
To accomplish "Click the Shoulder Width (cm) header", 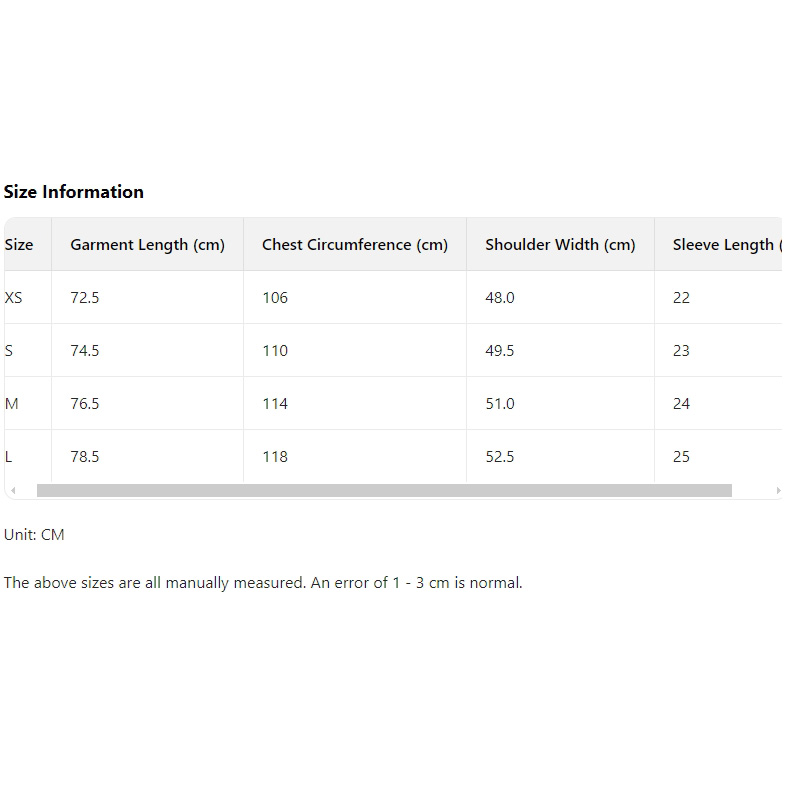I will click(561, 244).
